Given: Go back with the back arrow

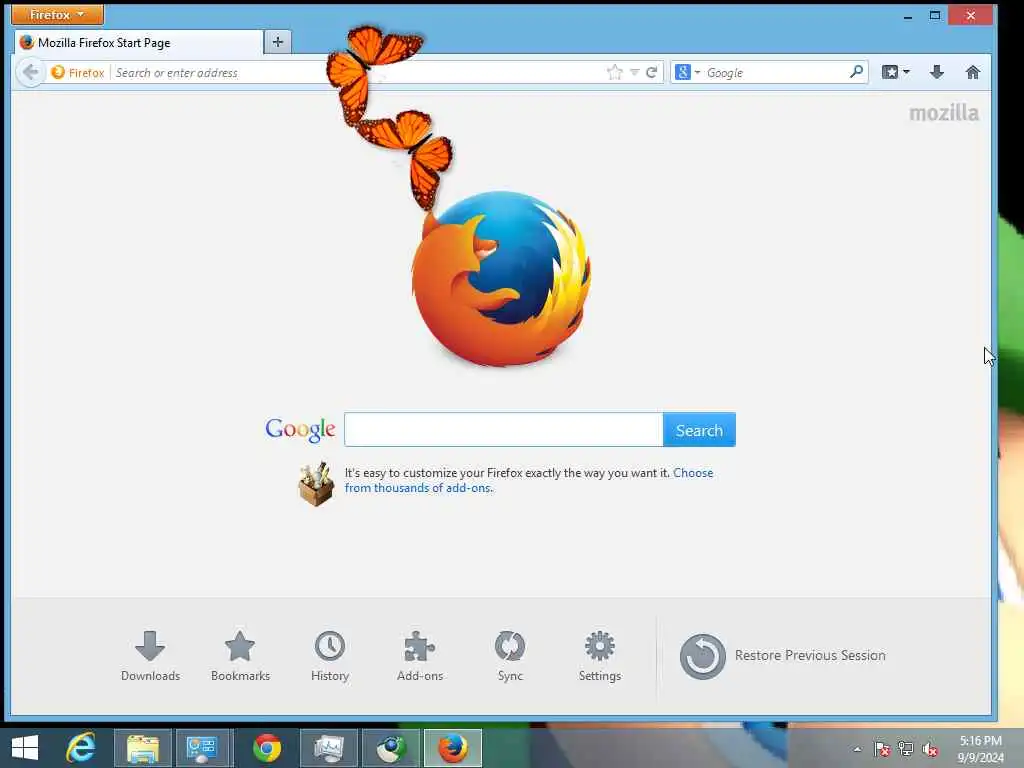Looking at the screenshot, I should click(31, 72).
